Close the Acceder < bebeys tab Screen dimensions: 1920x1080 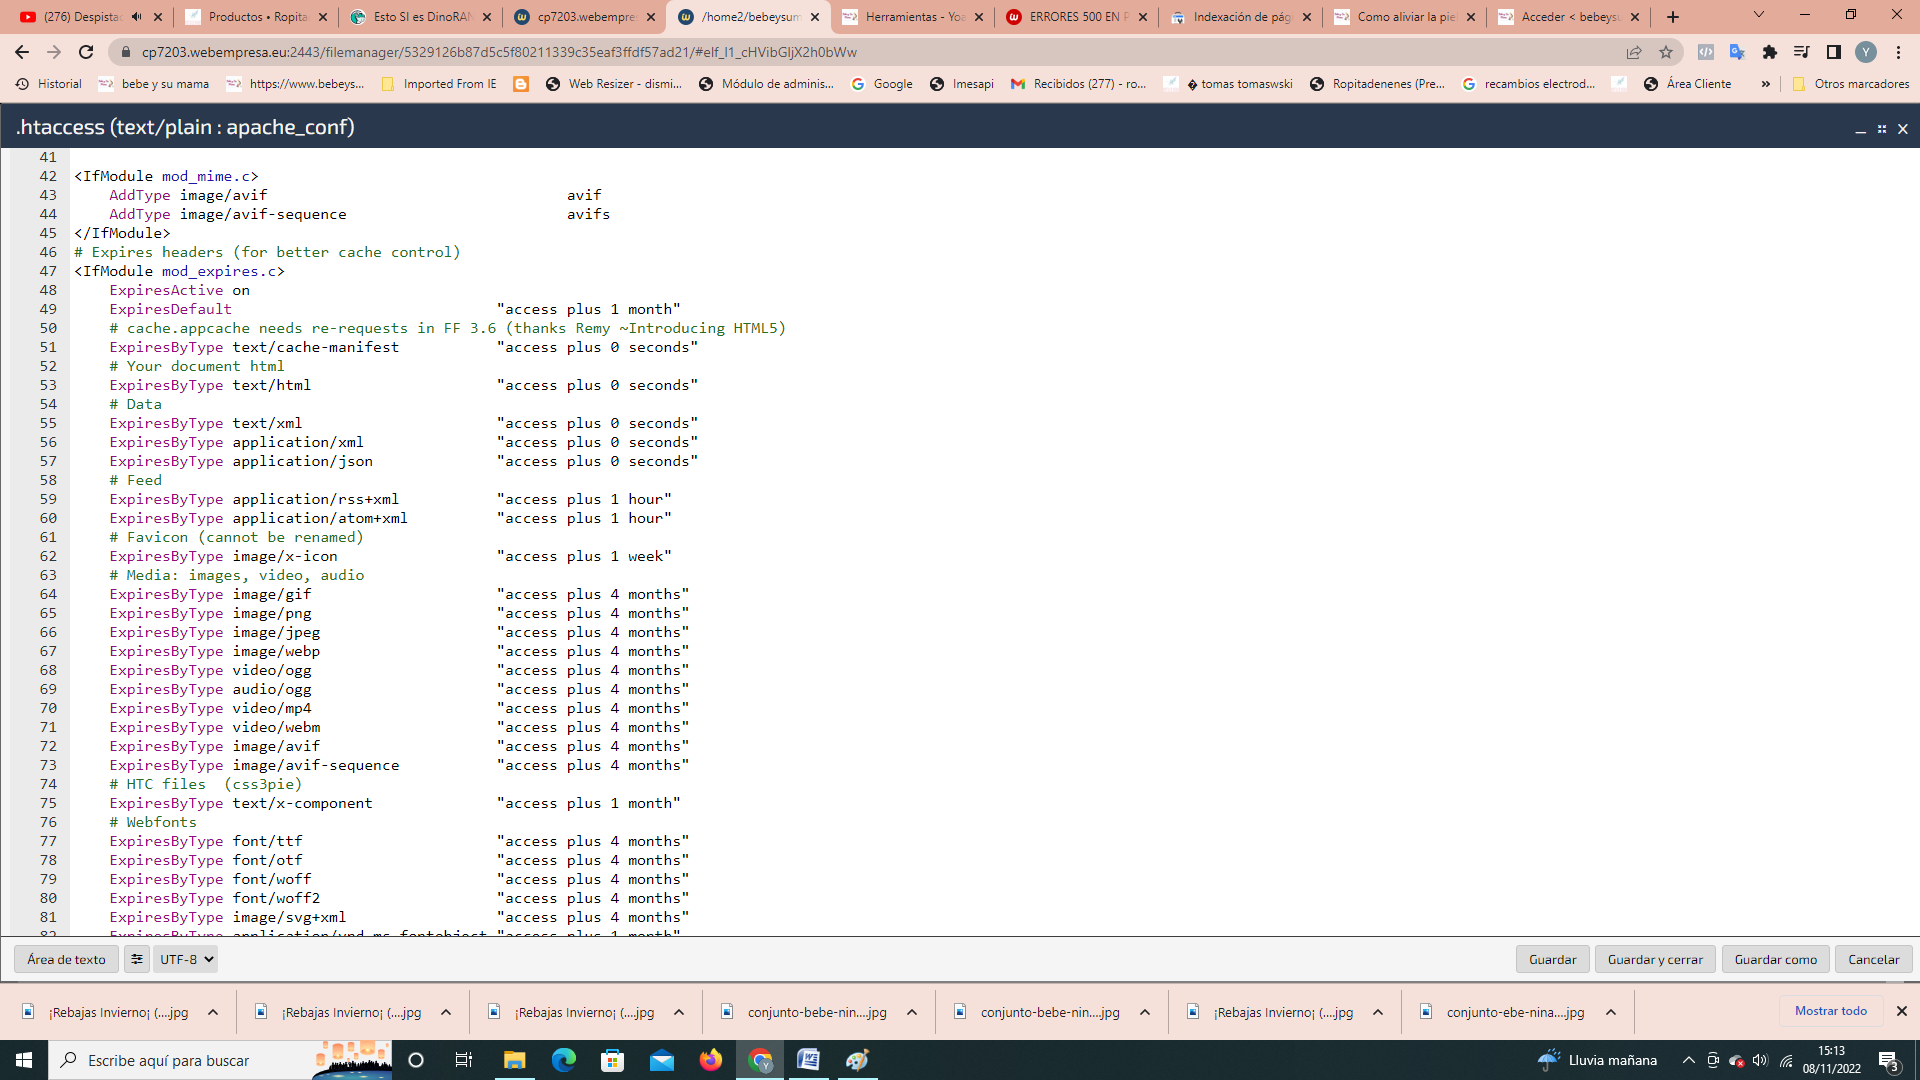click(1635, 17)
